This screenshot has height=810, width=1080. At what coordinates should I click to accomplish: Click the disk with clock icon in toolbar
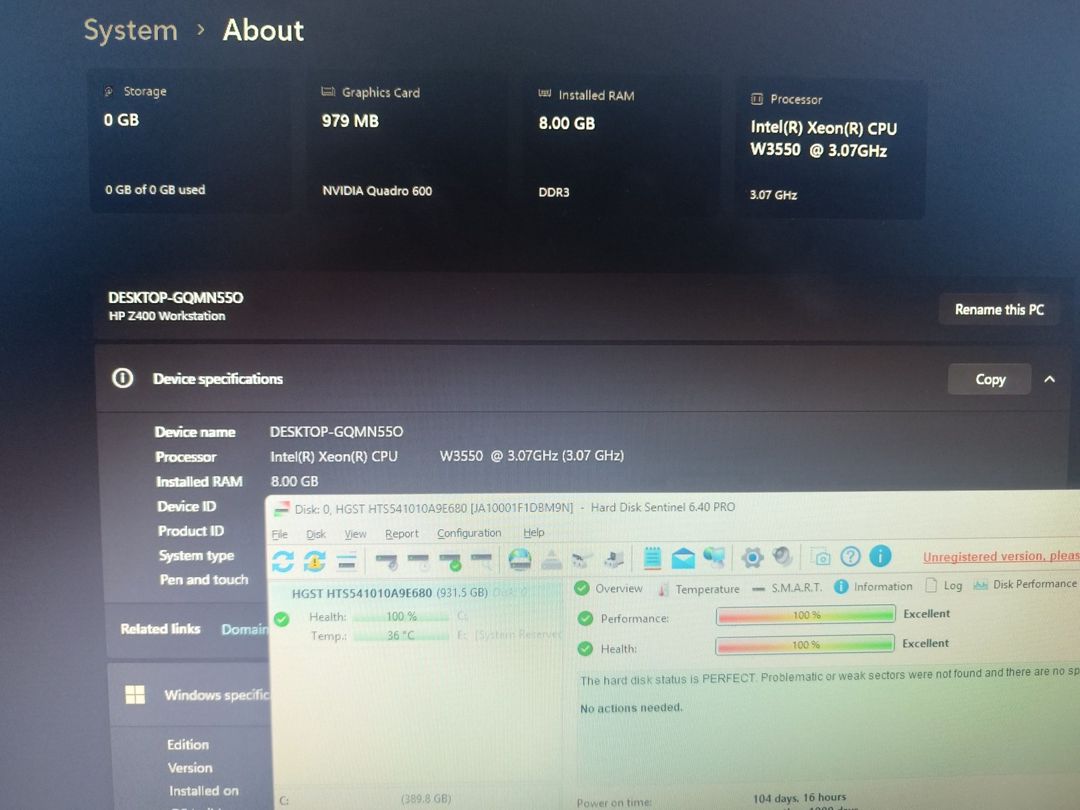pyautogui.click(x=418, y=561)
